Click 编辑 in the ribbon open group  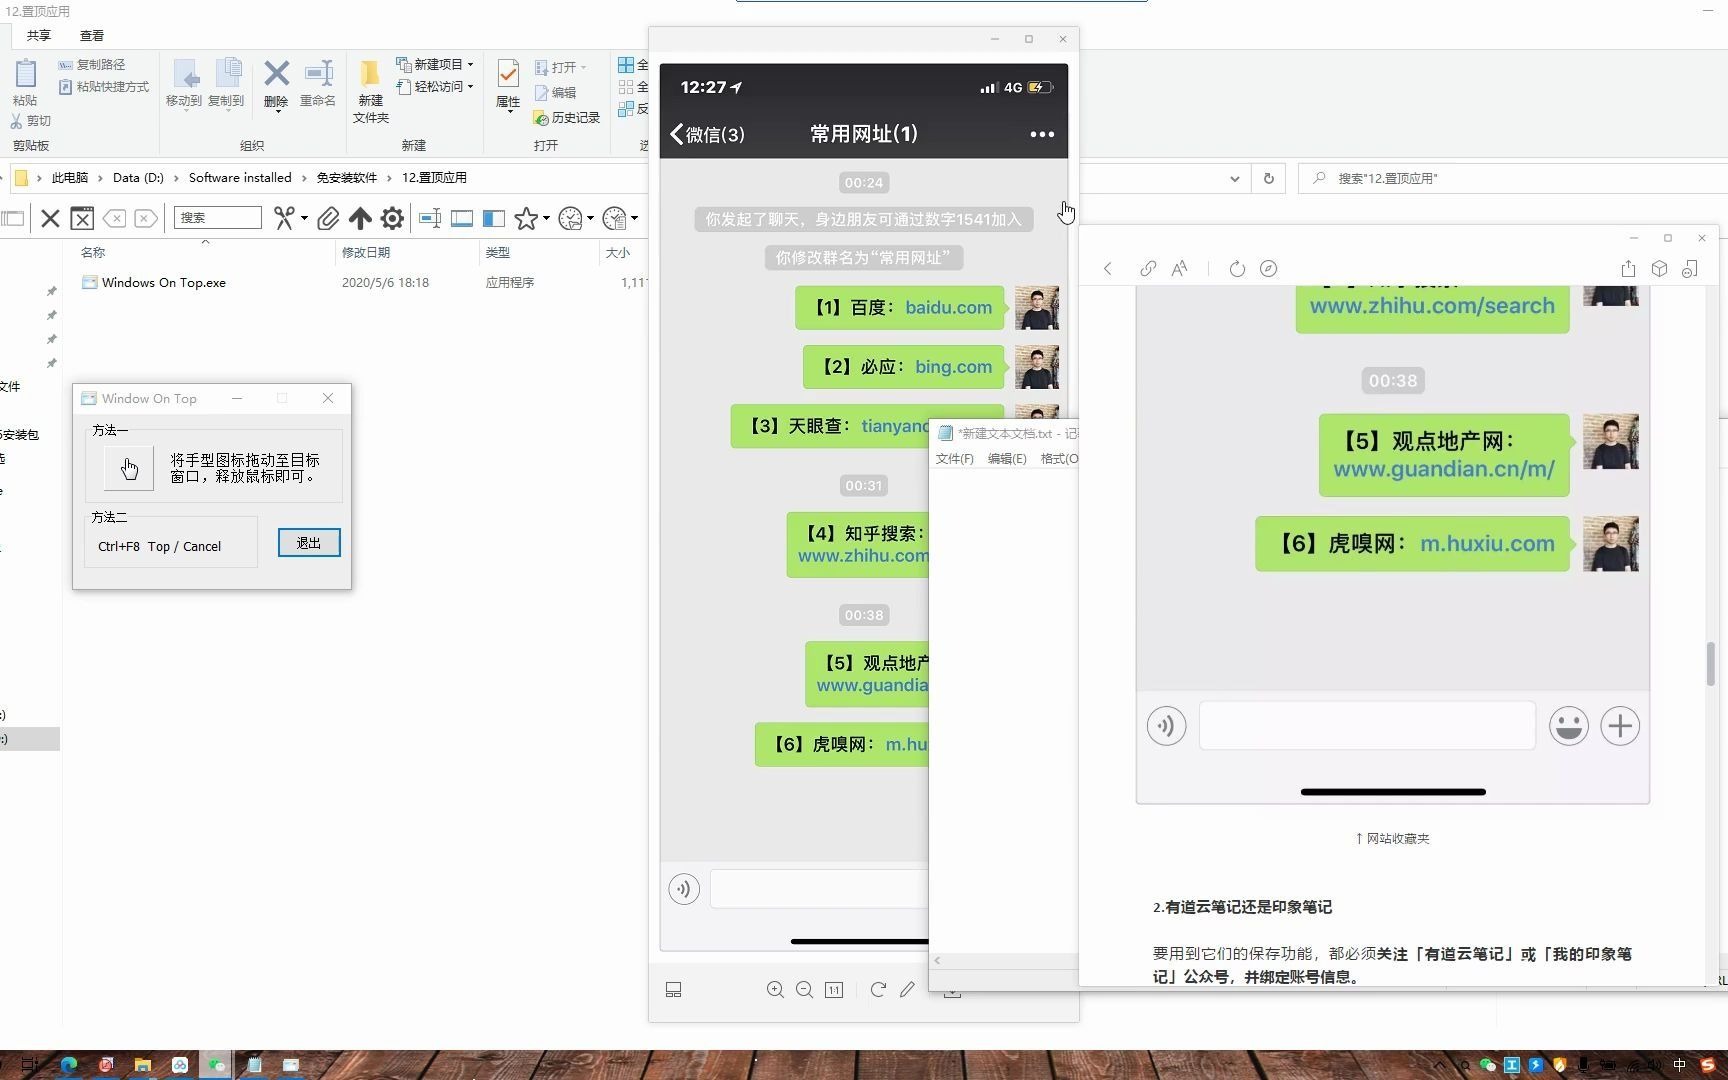[555, 93]
